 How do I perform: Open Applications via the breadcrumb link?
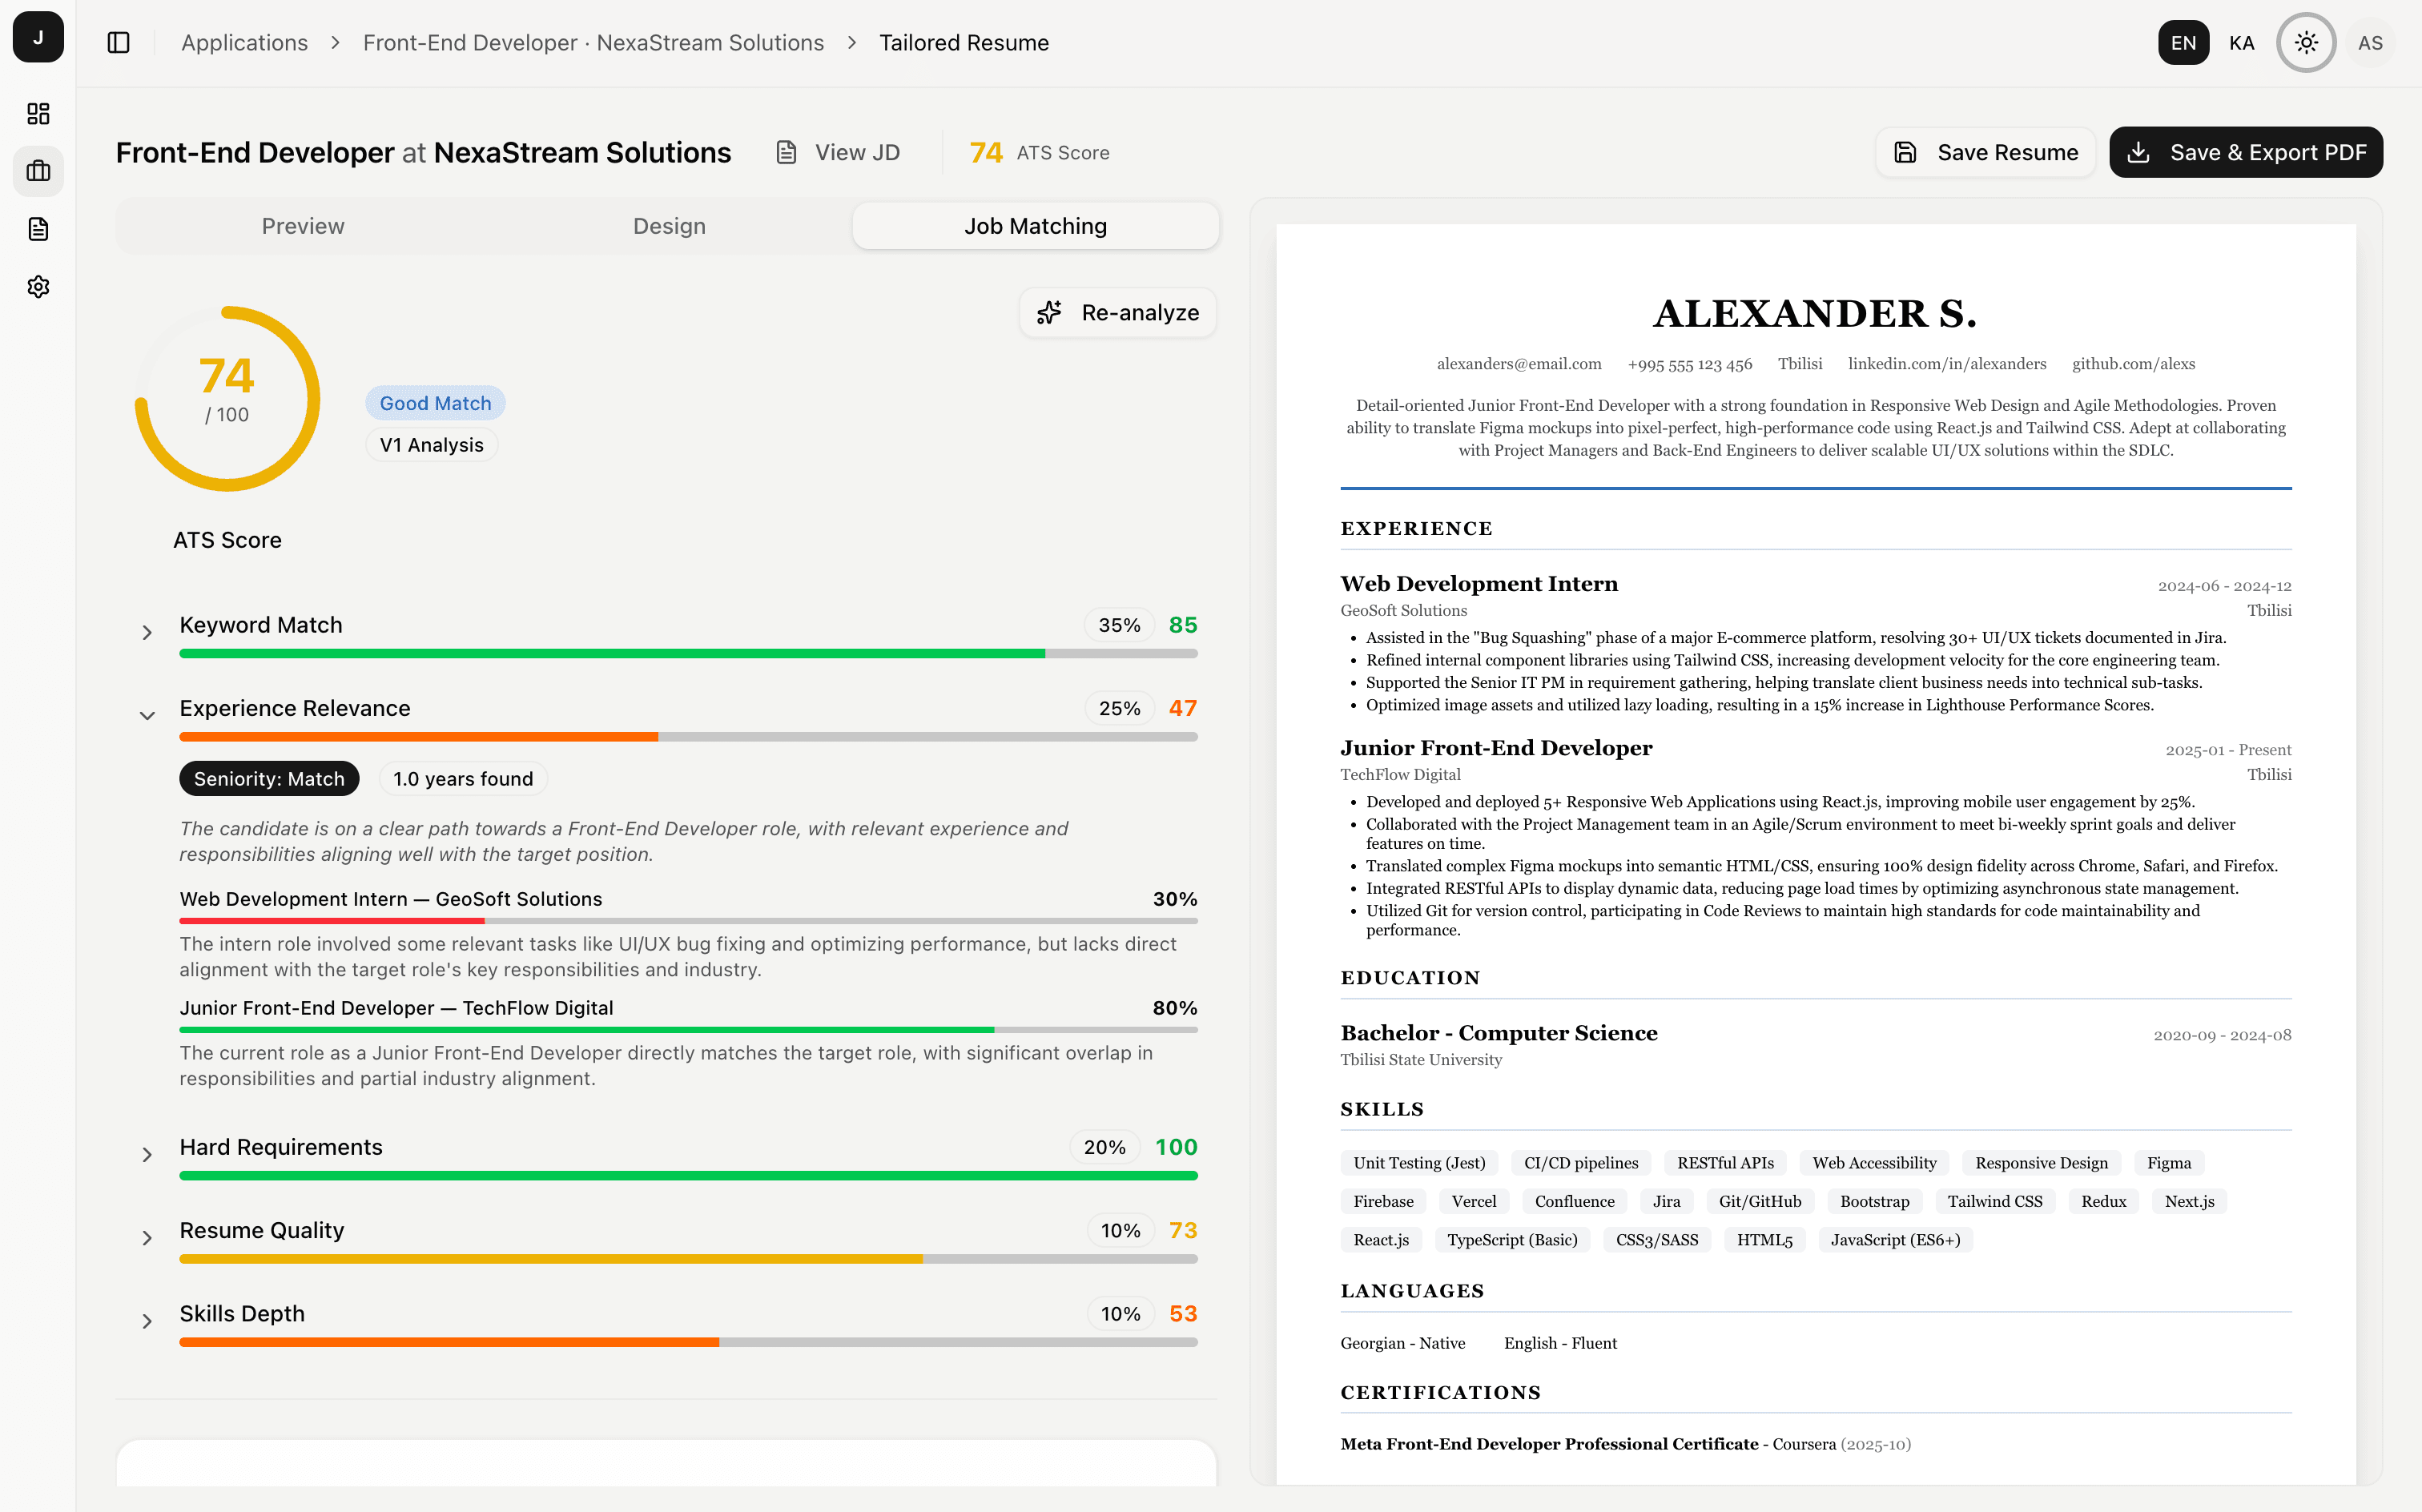[x=244, y=42]
